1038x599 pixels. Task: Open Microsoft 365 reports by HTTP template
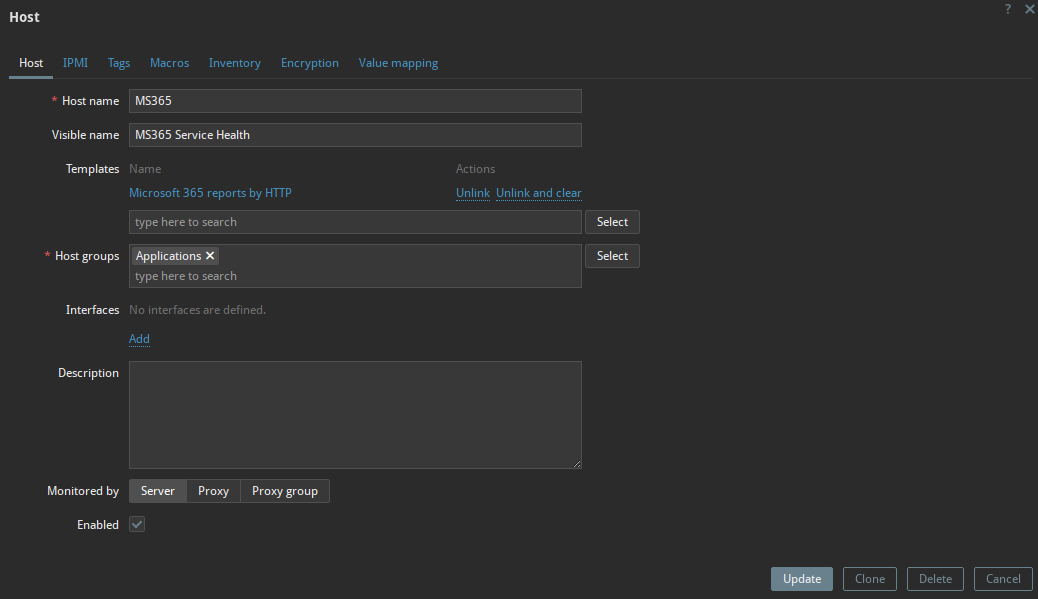[210, 193]
